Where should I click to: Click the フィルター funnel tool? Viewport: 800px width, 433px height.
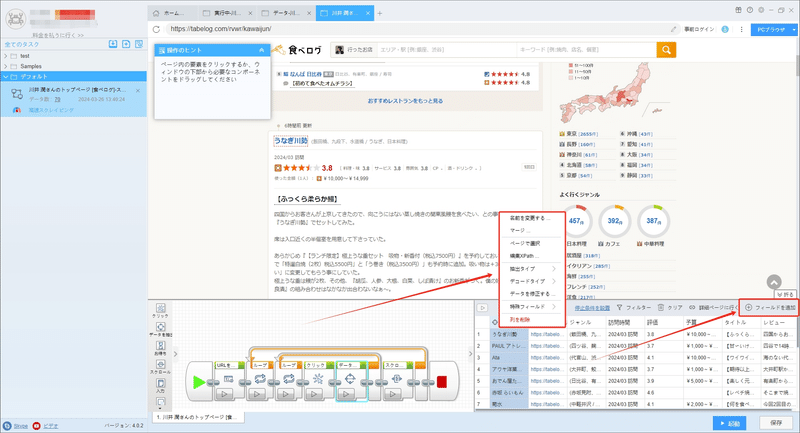(x=634, y=308)
